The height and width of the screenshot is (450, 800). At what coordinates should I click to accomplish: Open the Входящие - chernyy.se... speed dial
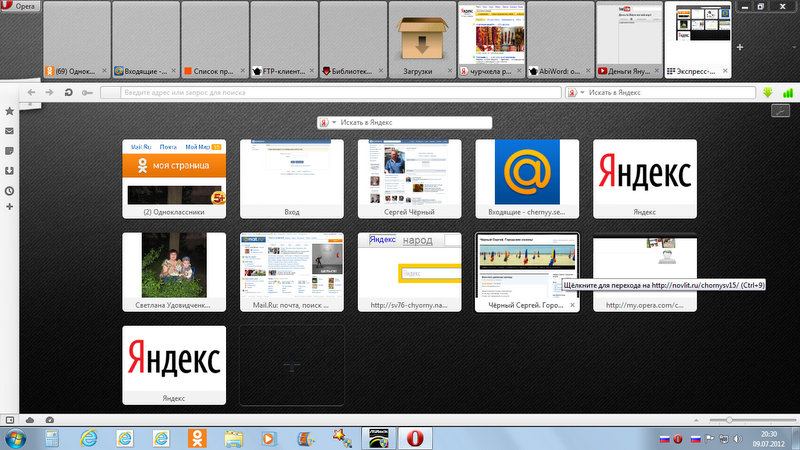527,179
